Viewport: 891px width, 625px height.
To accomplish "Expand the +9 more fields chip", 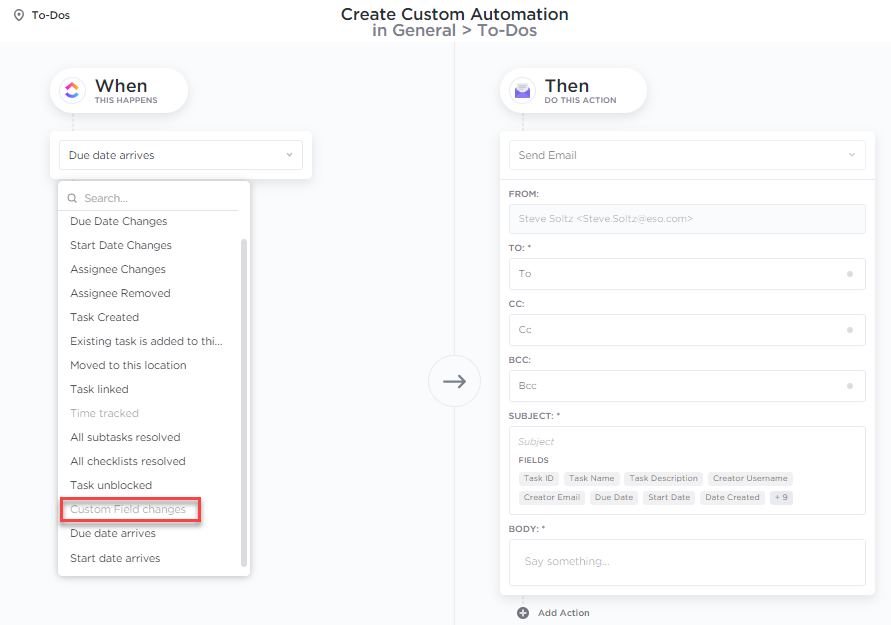I will [781, 497].
